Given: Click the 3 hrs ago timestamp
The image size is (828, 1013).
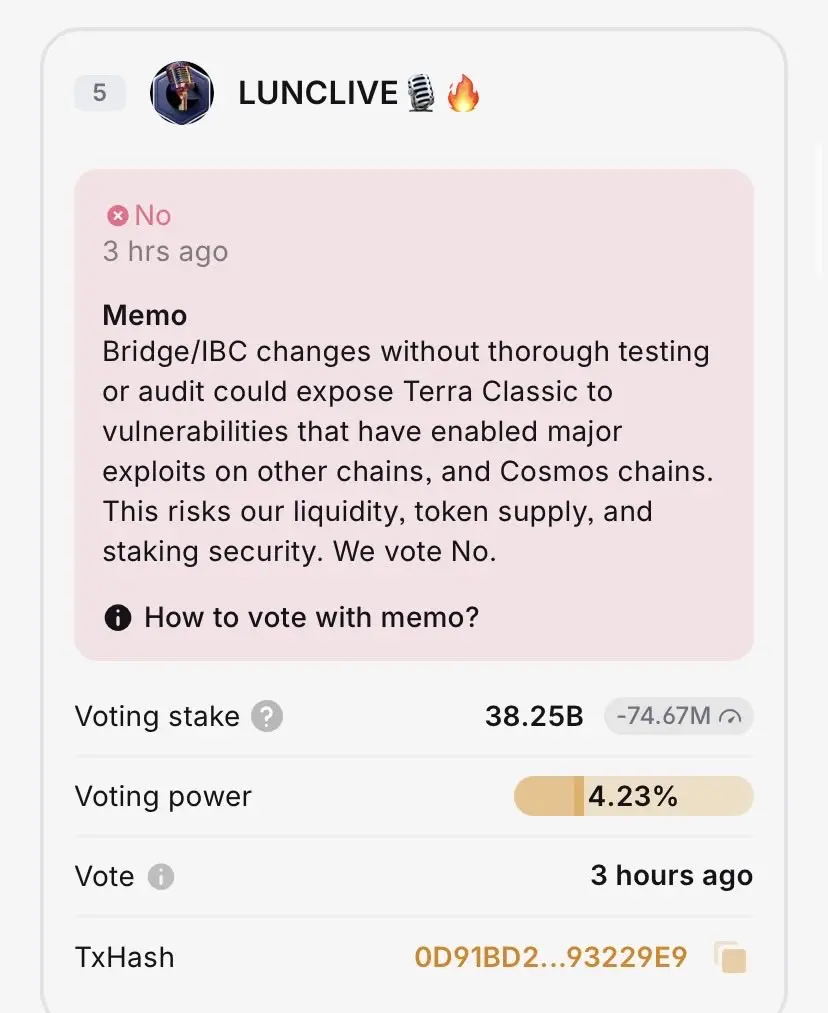Looking at the screenshot, I should pyautogui.click(x=165, y=251).
